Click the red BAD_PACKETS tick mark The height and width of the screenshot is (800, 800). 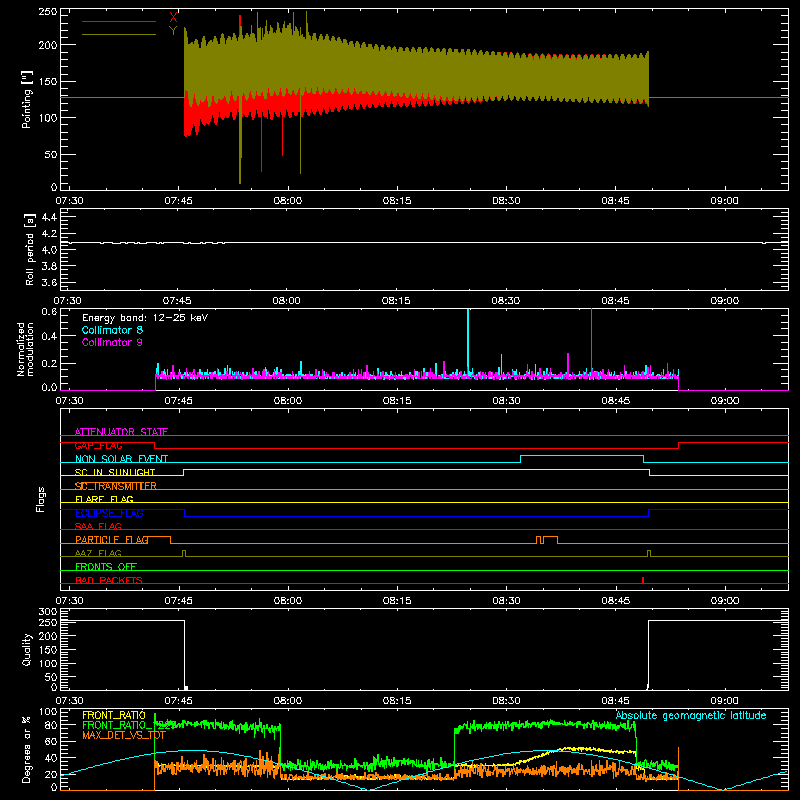643,580
